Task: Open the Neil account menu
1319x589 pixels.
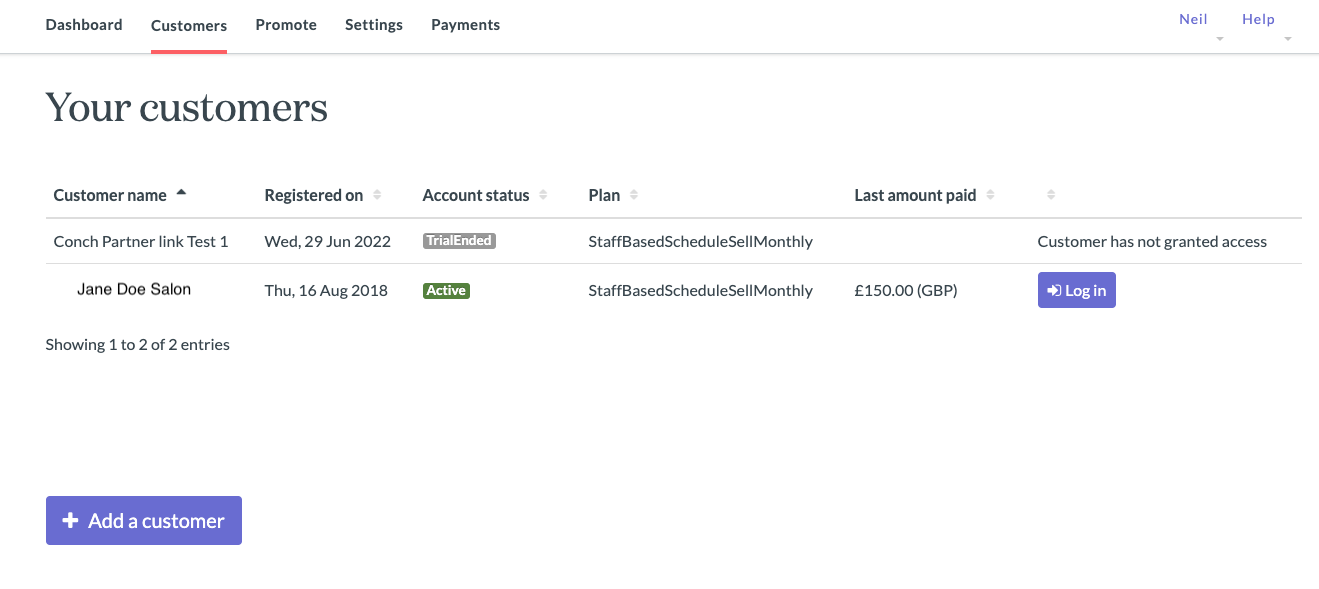Action: point(1193,19)
